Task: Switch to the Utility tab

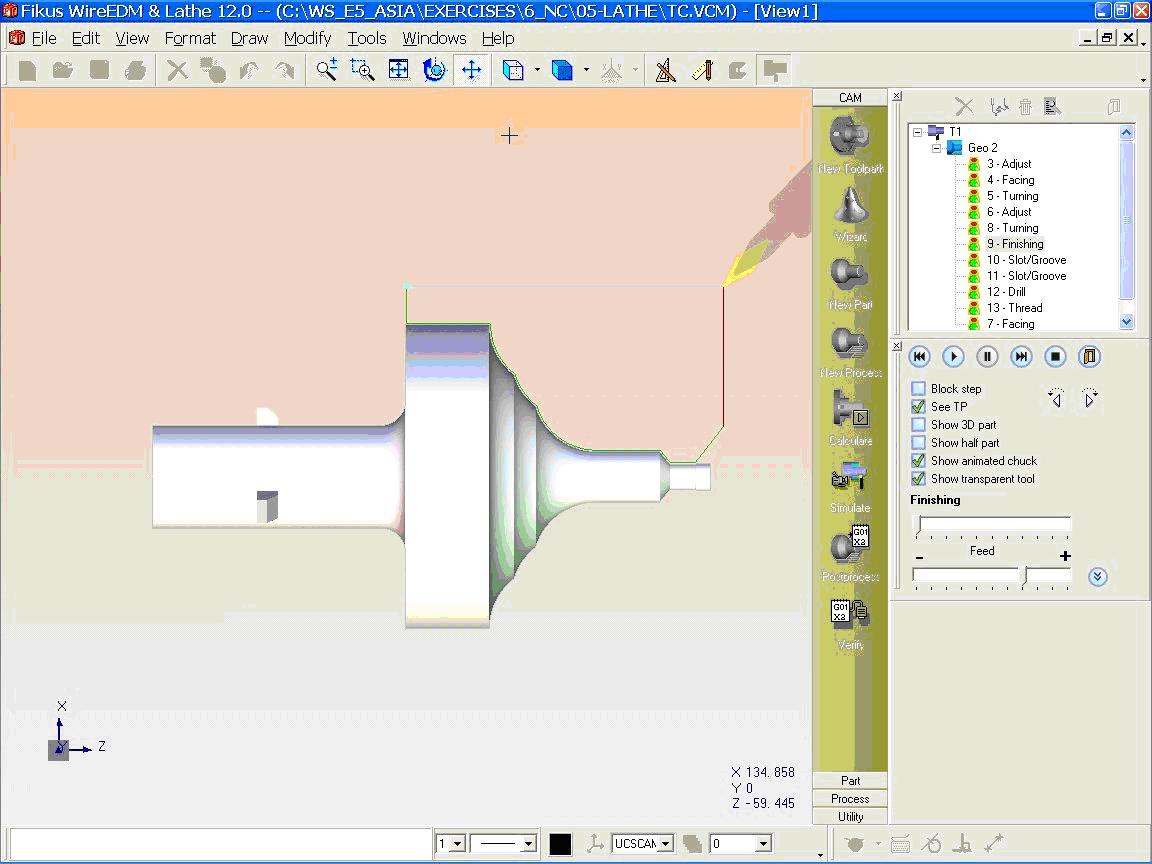Action: (850, 816)
